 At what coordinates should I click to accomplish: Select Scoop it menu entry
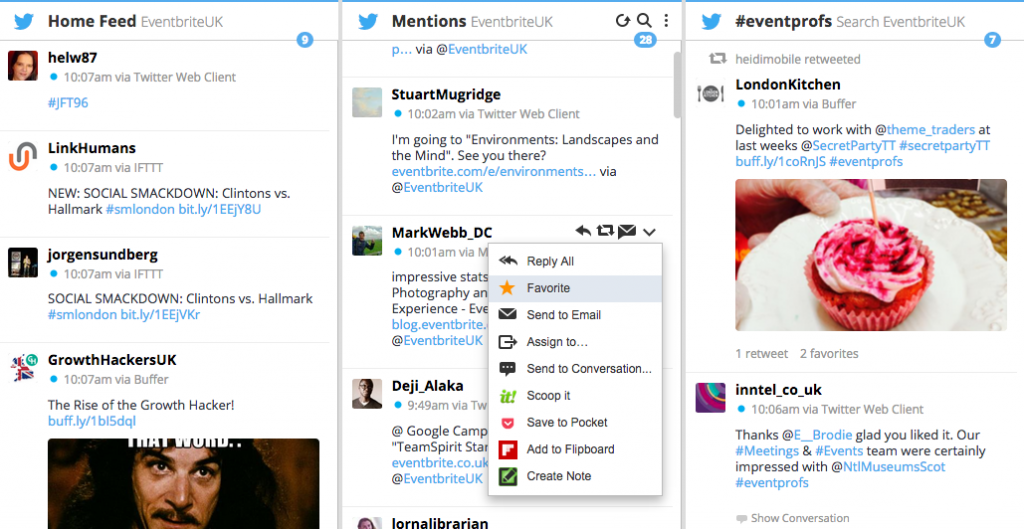(x=575, y=395)
